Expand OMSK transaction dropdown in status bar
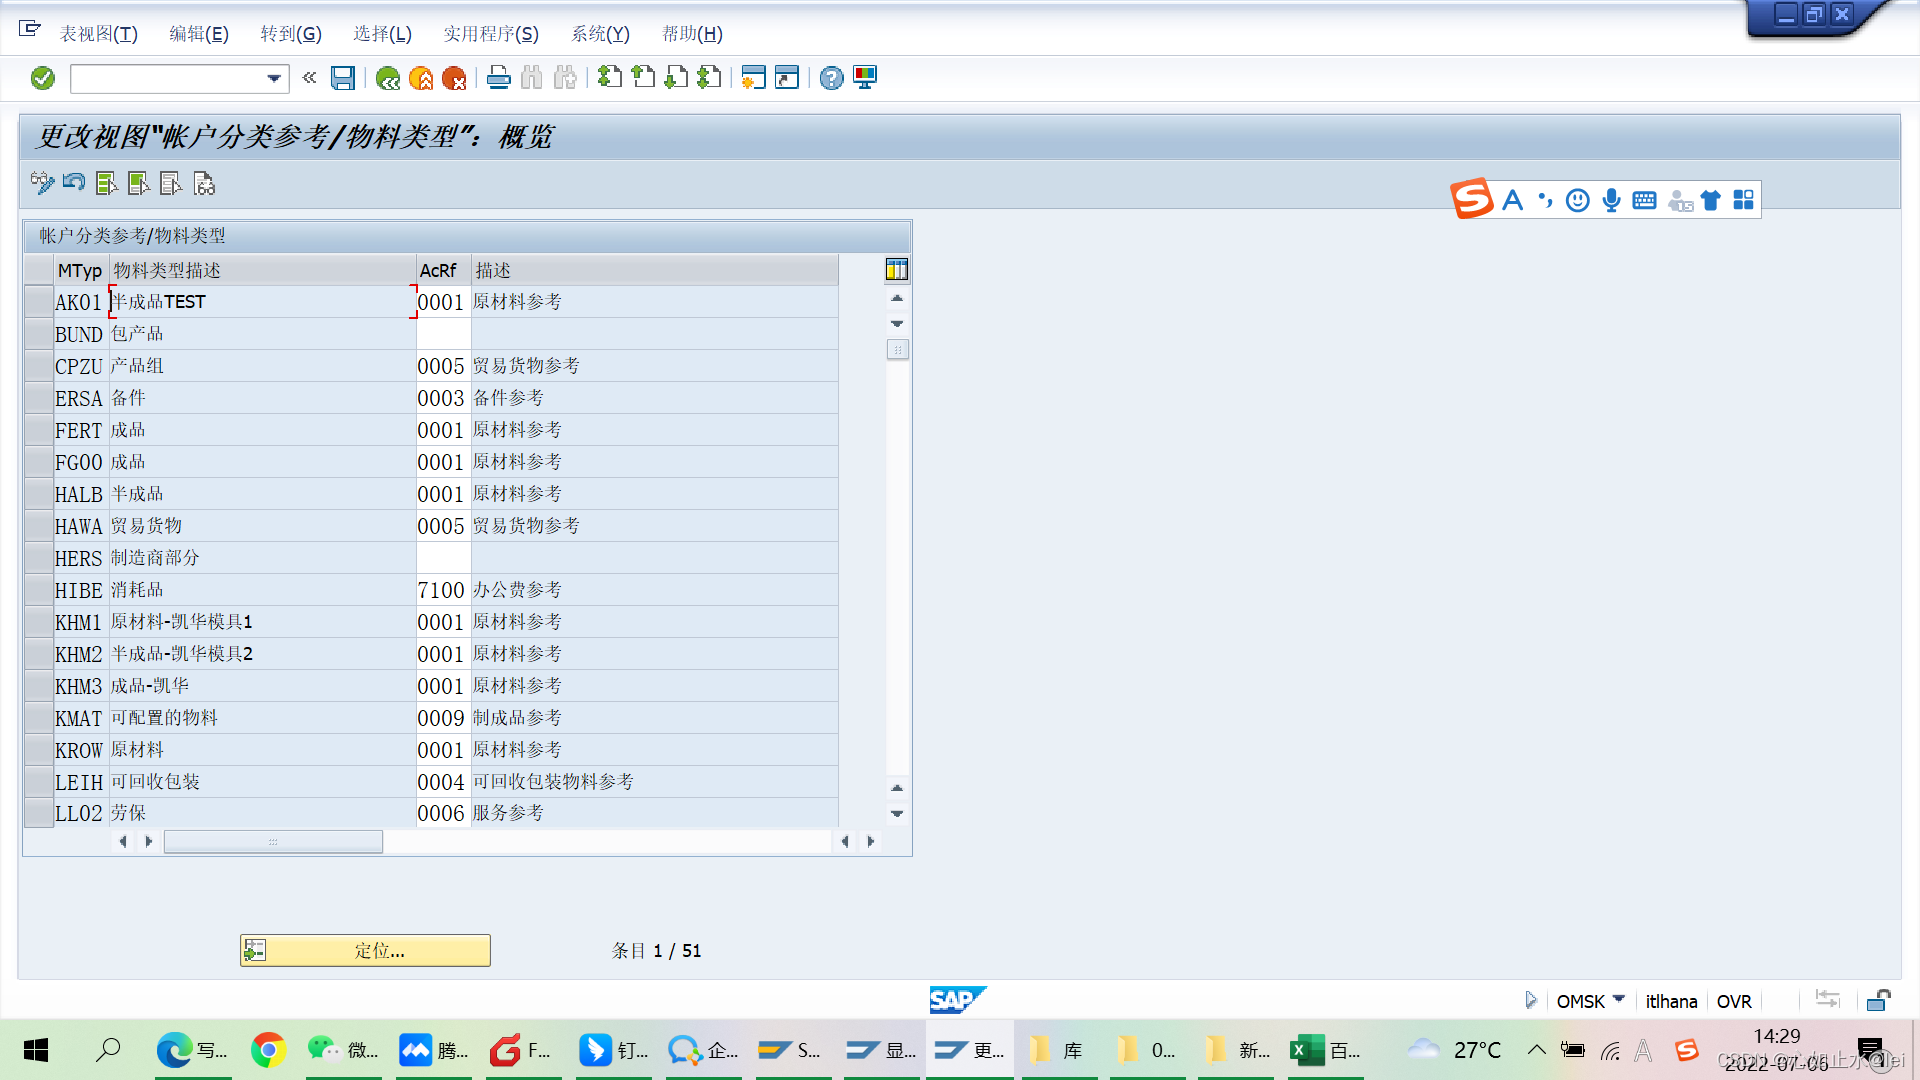Screen dimensions: 1920x1080 [1619, 999]
